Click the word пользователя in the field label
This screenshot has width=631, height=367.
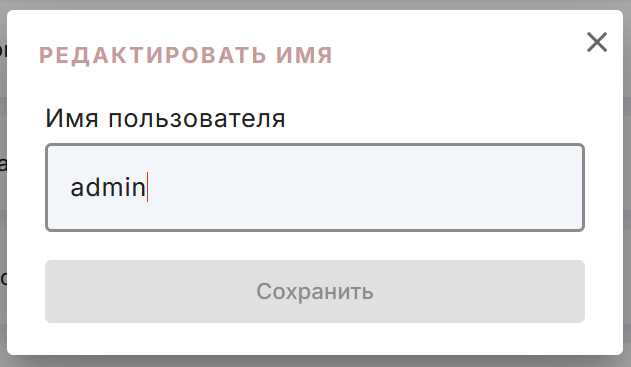(197, 119)
